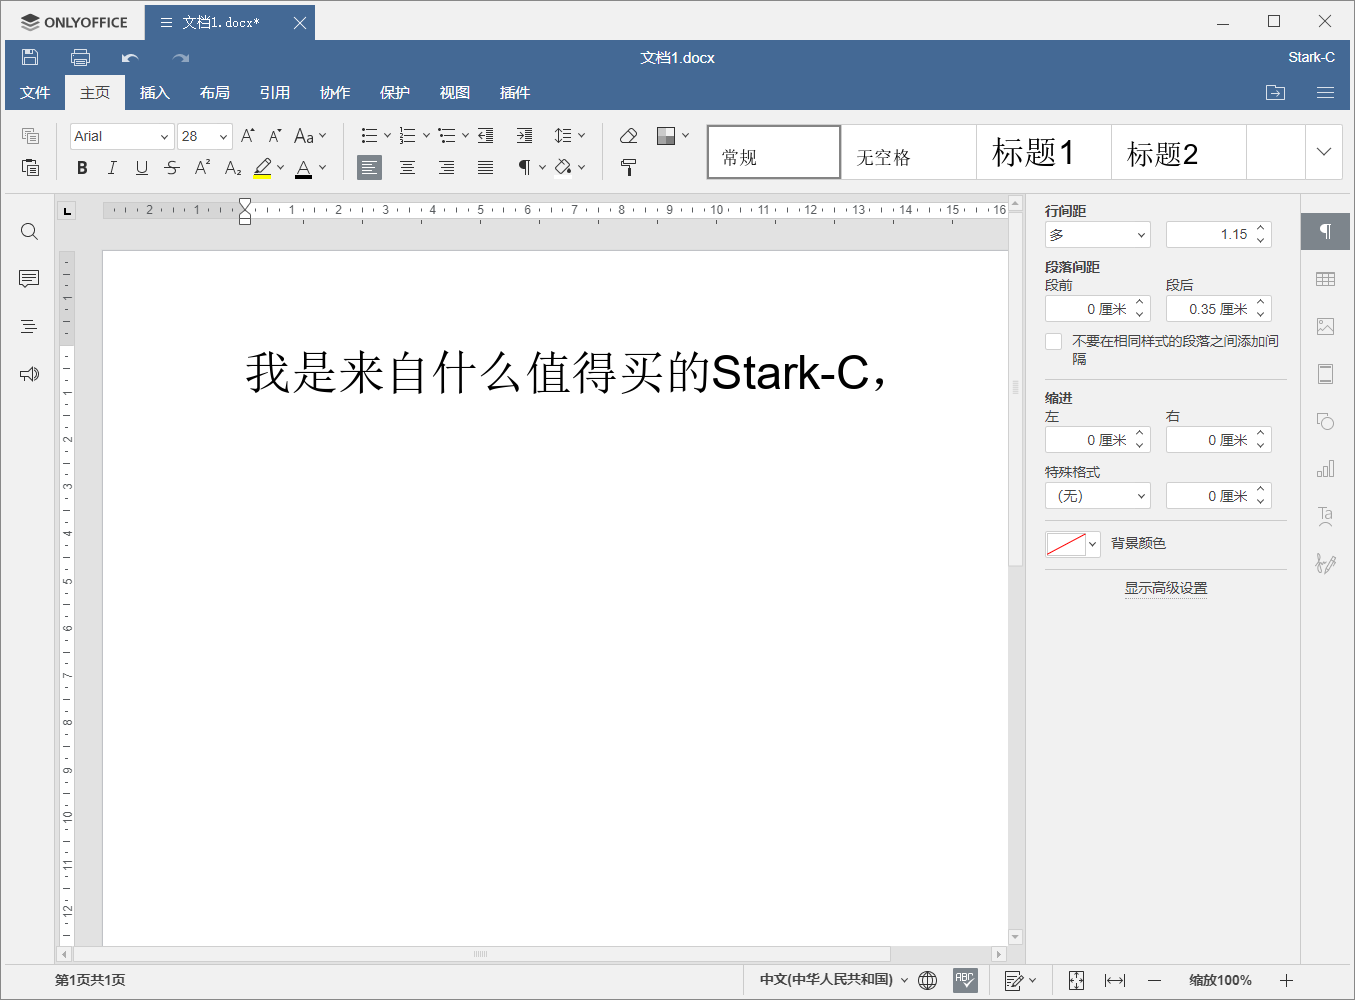Toggle Align right
Screen dimensions: 1355x1000
(447, 167)
